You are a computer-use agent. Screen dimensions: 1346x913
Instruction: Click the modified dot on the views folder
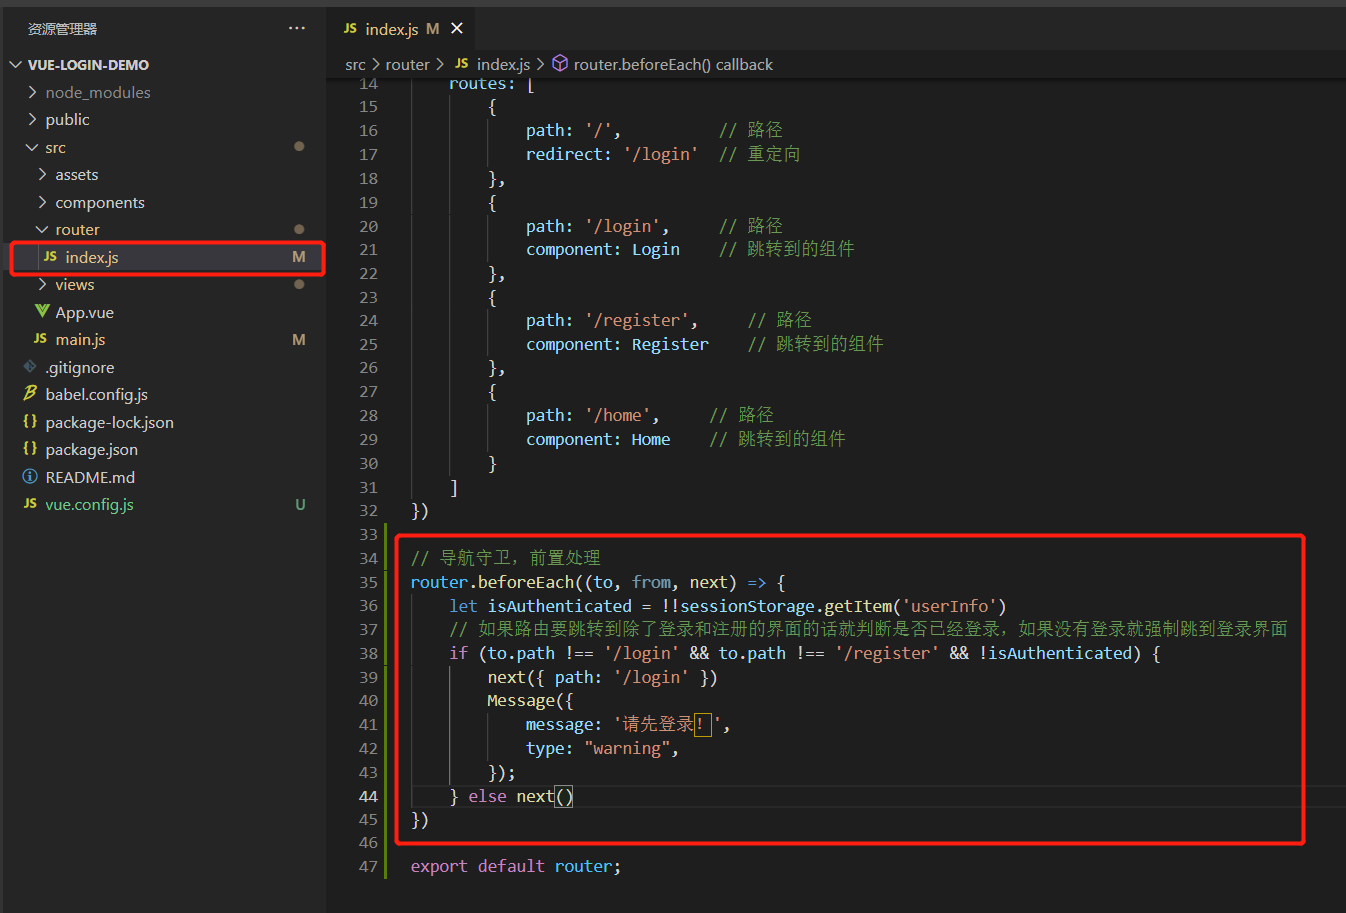click(299, 284)
